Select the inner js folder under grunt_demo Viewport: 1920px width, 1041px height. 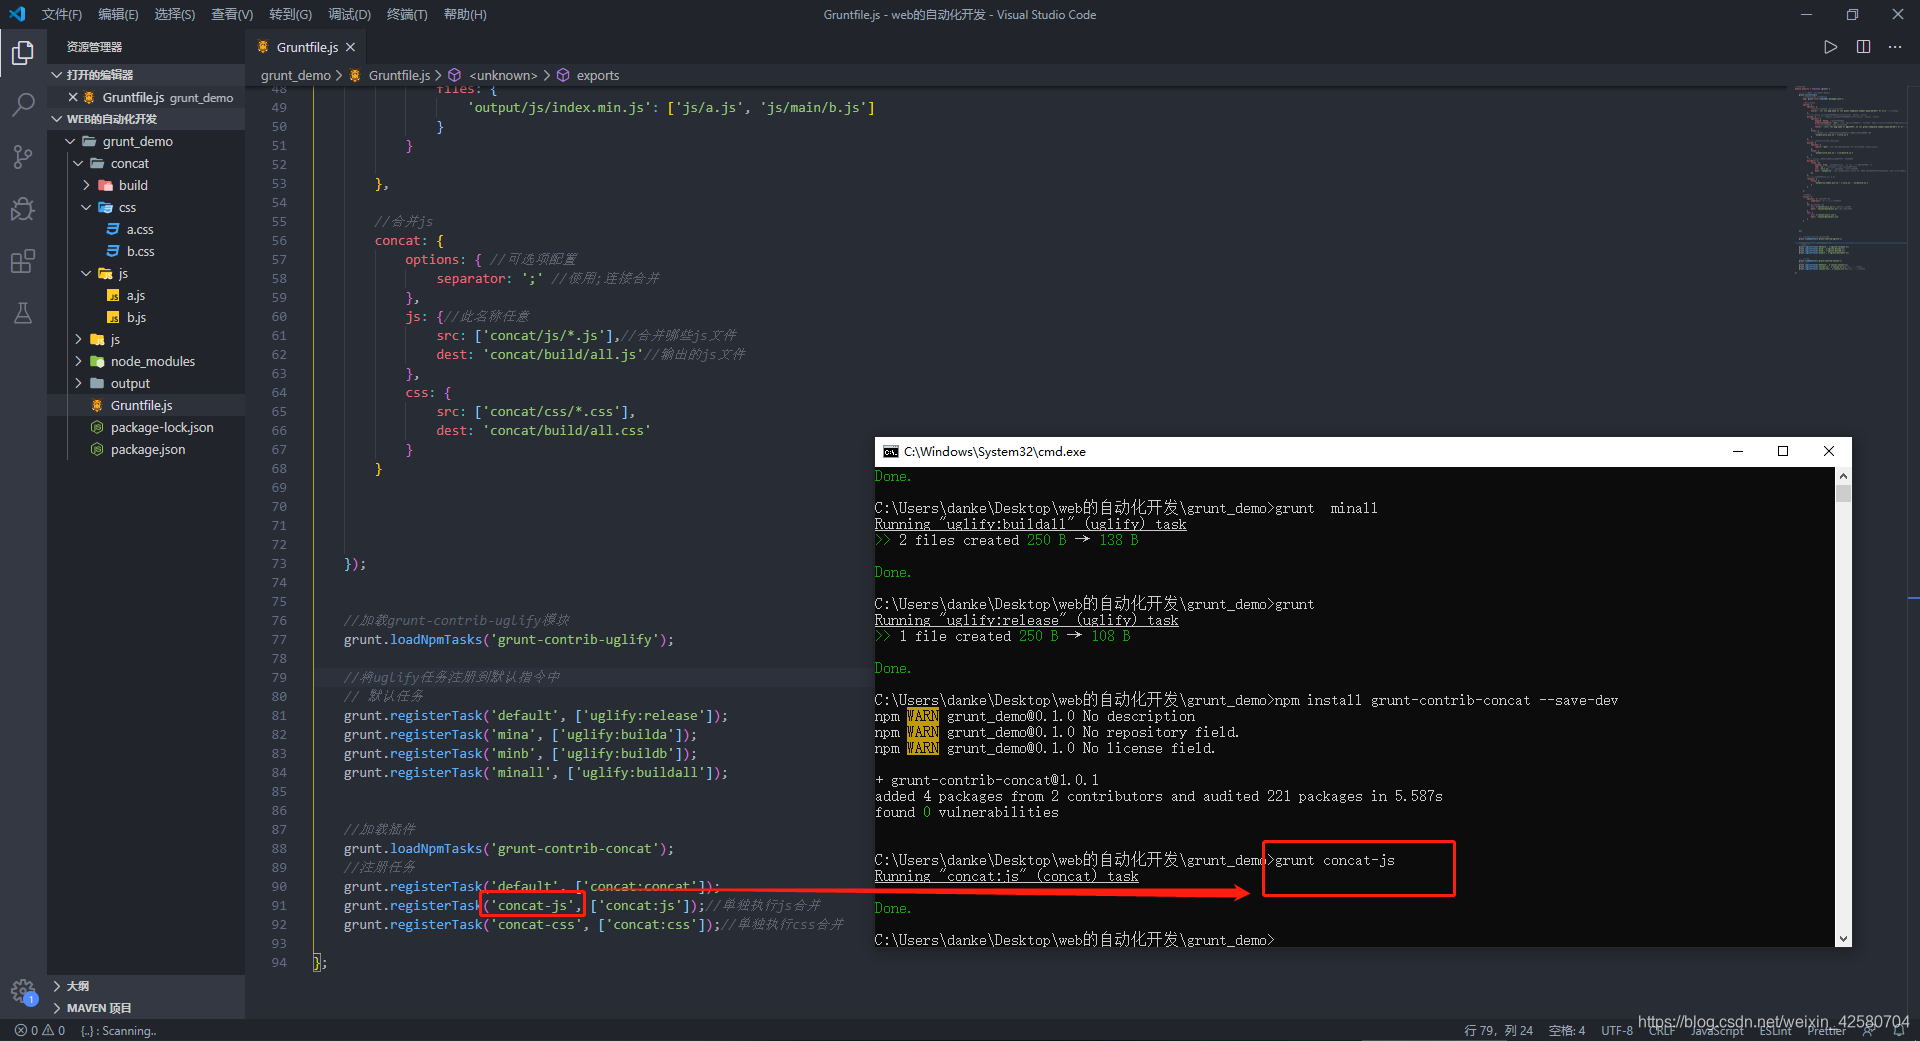[x=115, y=339]
